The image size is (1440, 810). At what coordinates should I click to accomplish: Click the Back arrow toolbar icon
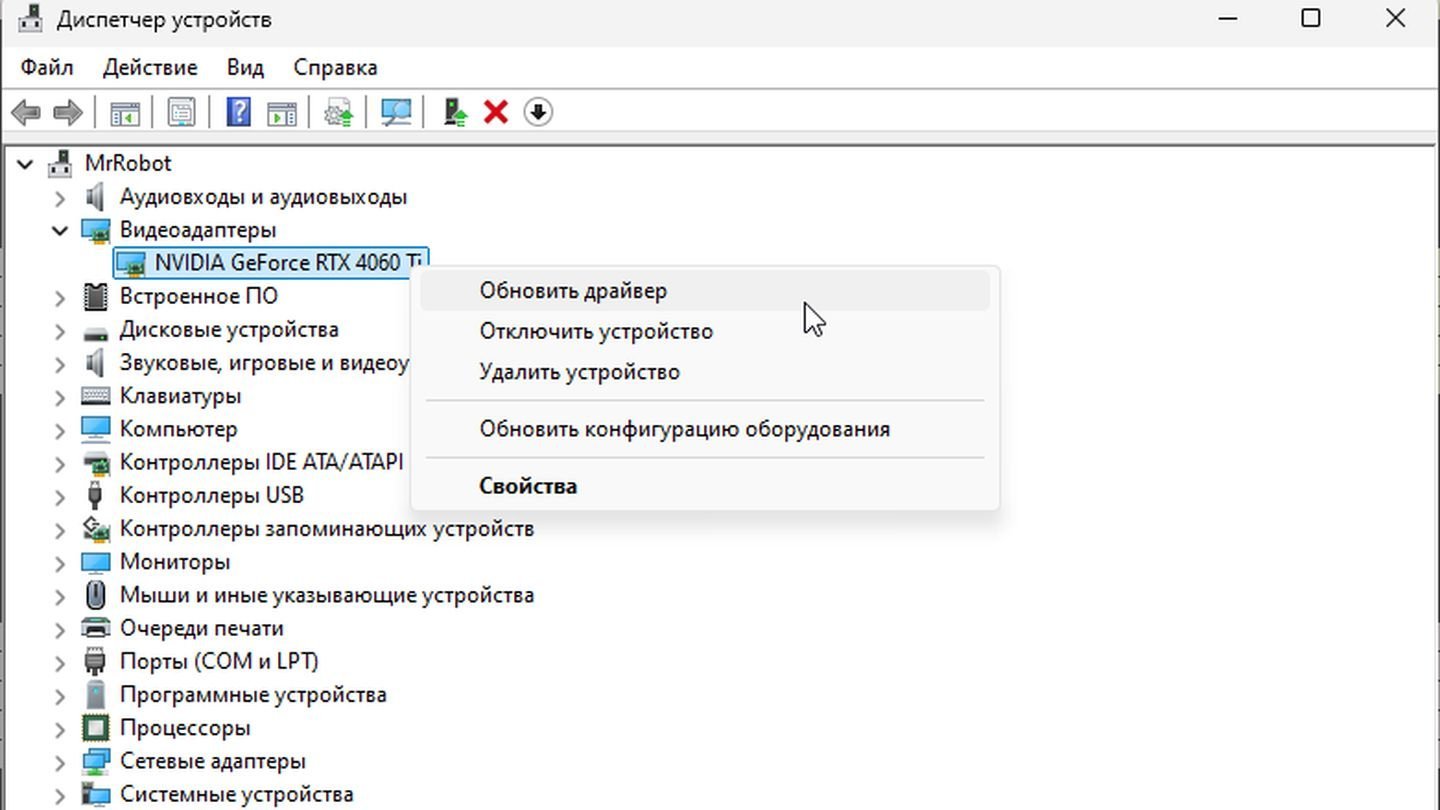[x=25, y=112]
